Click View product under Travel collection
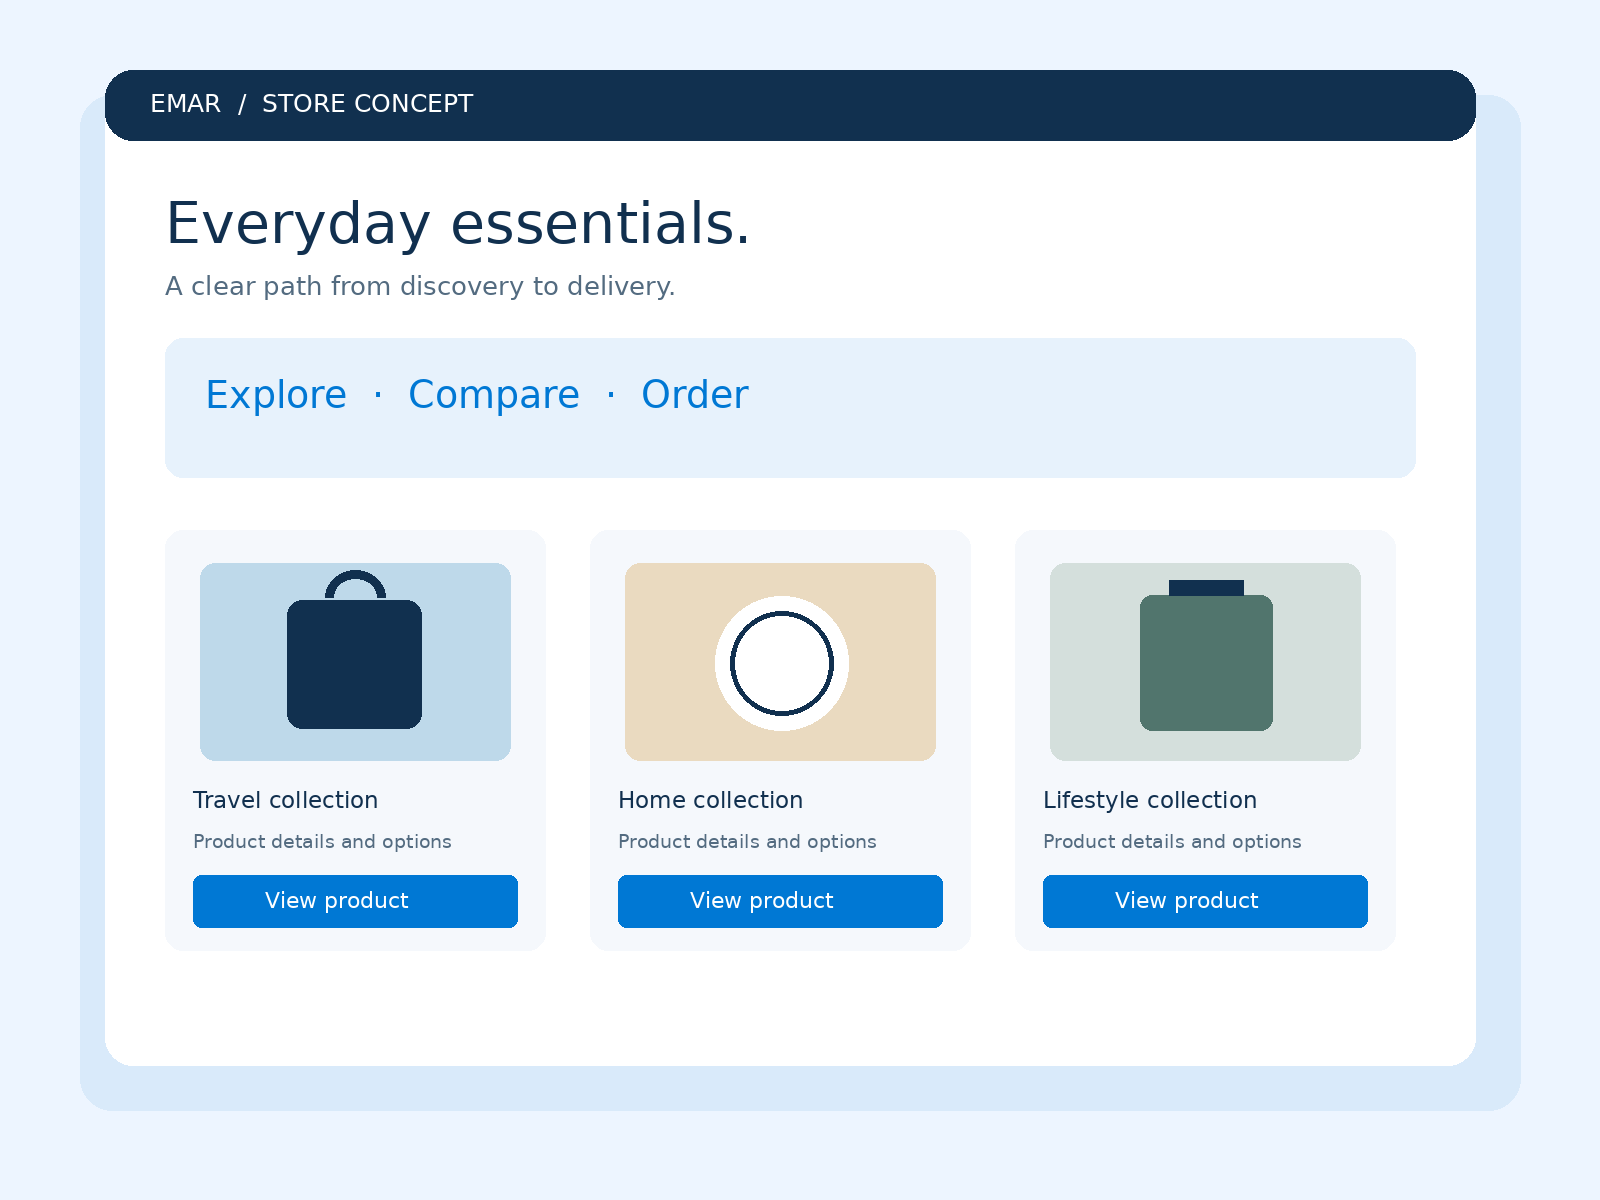 [355, 901]
